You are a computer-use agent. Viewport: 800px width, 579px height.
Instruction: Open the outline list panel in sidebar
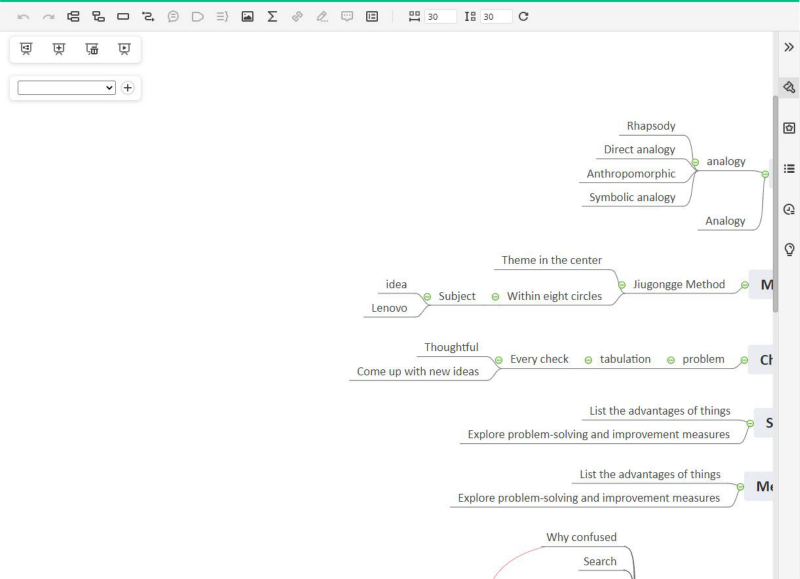(x=789, y=169)
